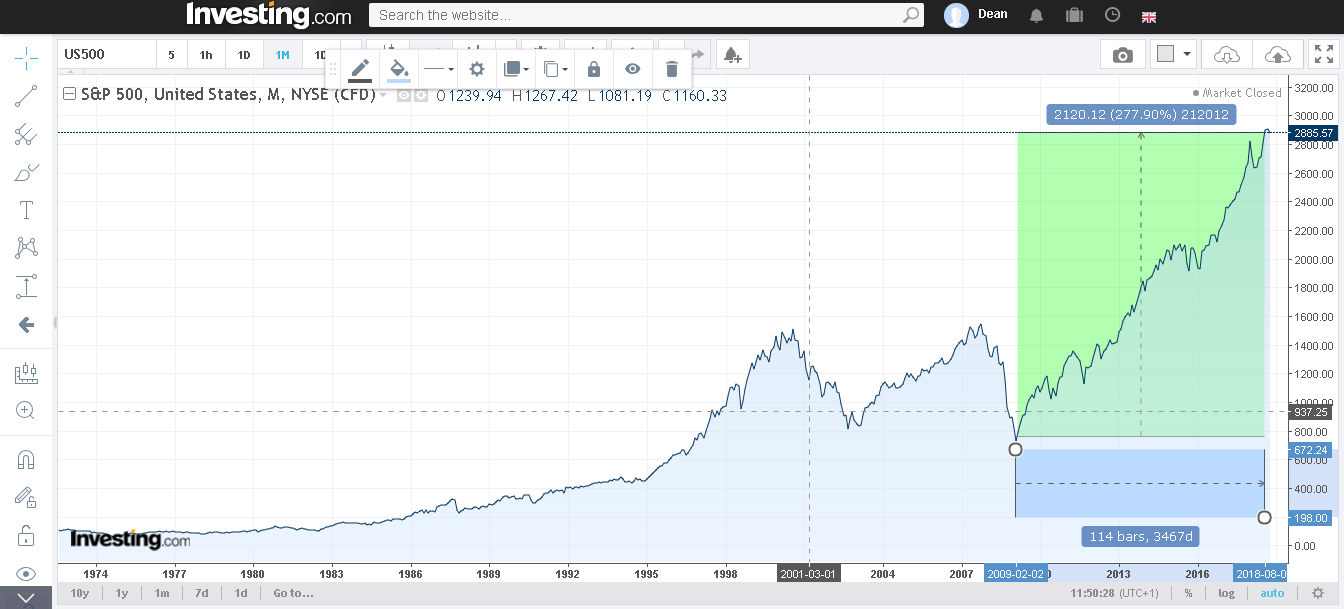Screen dimensions: 1344x609
Task: Open the pitchfork drawing tools
Action: click(x=26, y=134)
